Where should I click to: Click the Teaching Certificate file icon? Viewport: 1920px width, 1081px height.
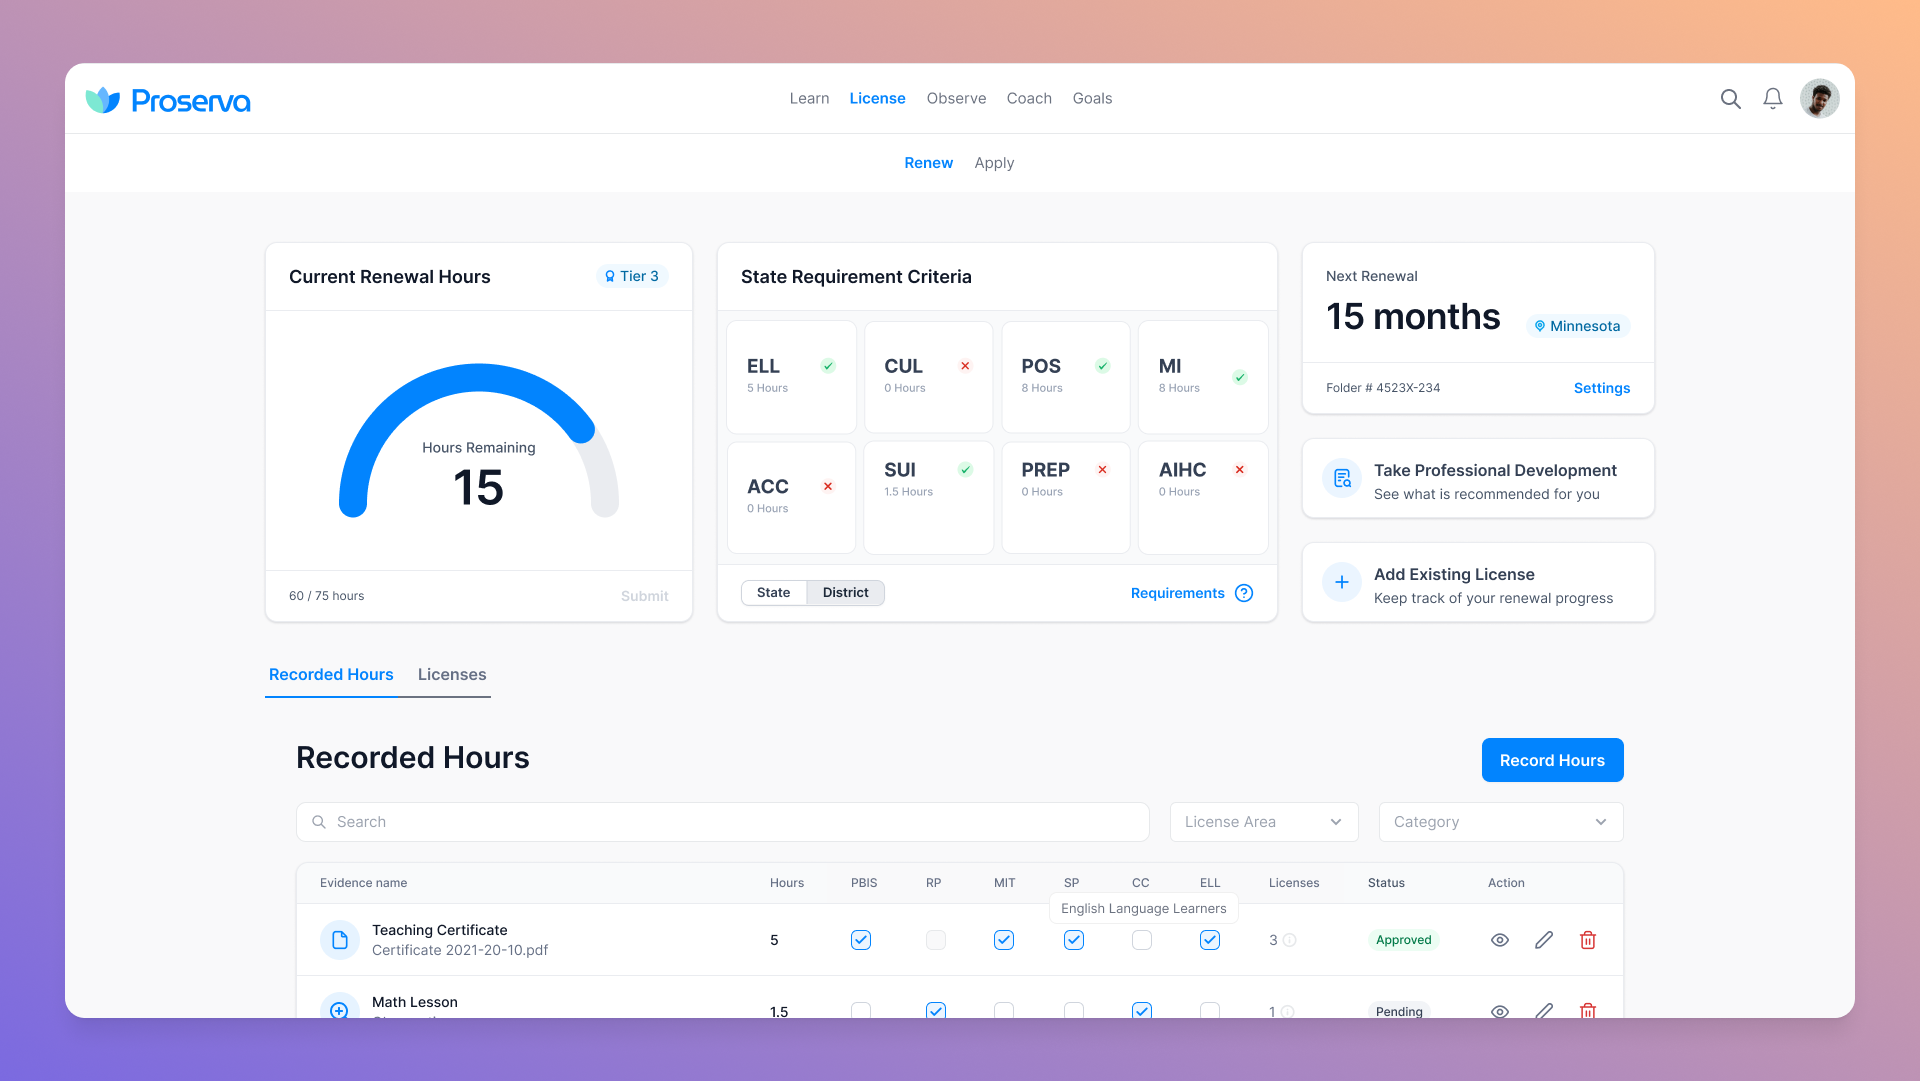pyautogui.click(x=340, y=940)
